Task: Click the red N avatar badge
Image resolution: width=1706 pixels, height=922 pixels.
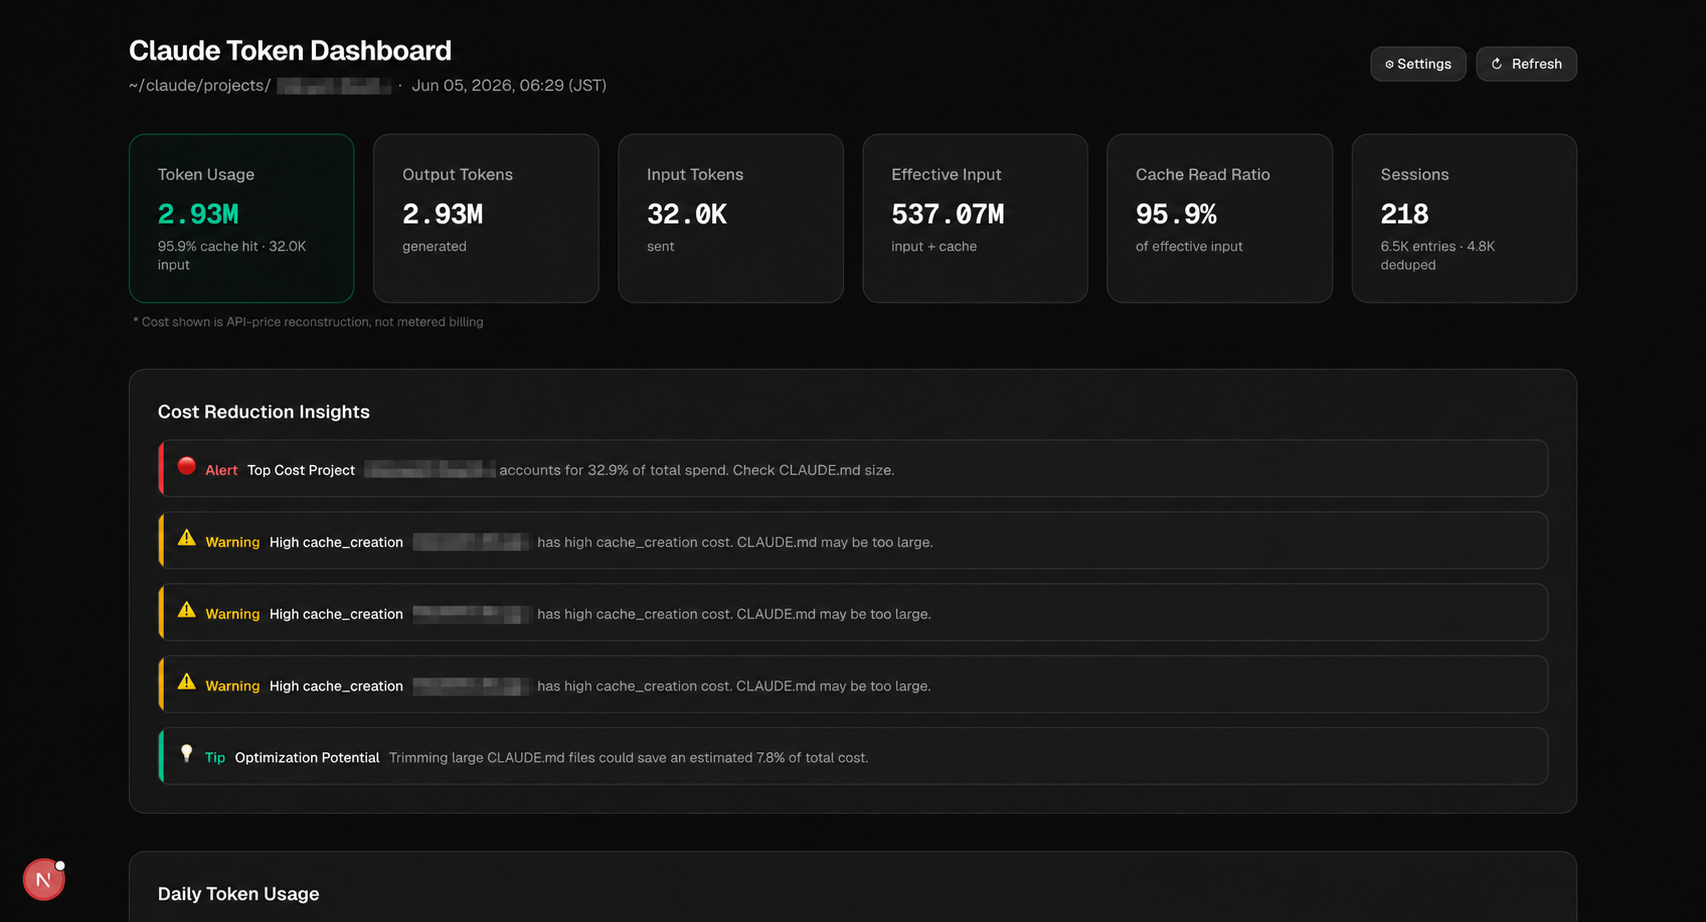Action: tap(43, 879)
